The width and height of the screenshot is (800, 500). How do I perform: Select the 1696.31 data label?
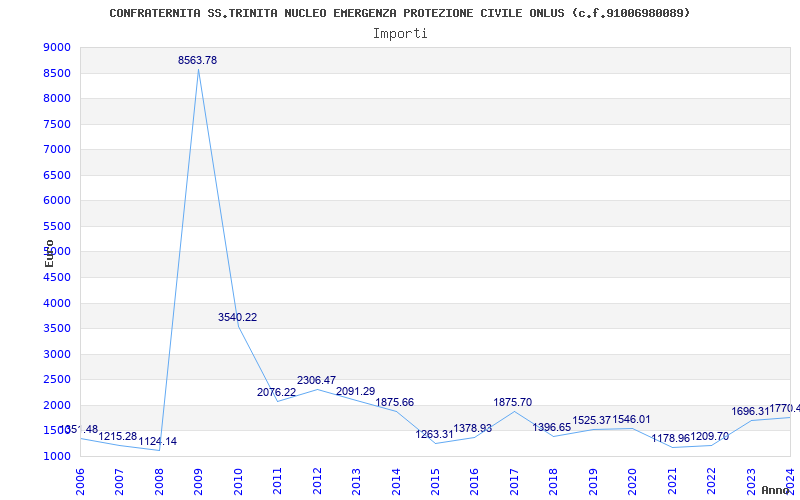[750, 412]
